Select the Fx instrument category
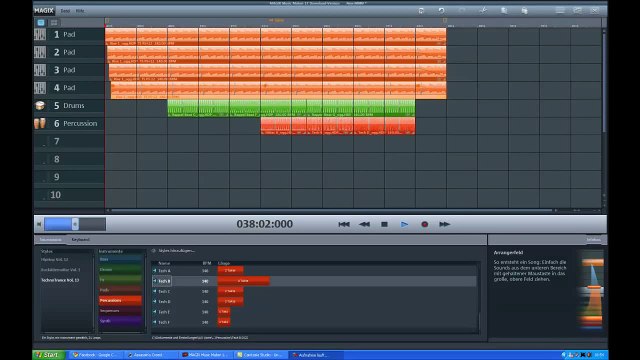Viewport: 640px width, 360px height. (120, 280)
